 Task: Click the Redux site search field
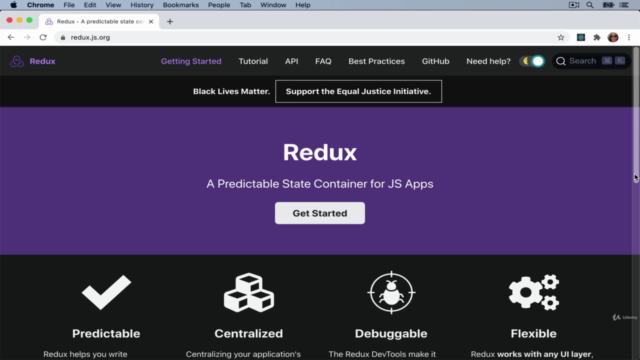pyautogui.click(x=591, y=61)
